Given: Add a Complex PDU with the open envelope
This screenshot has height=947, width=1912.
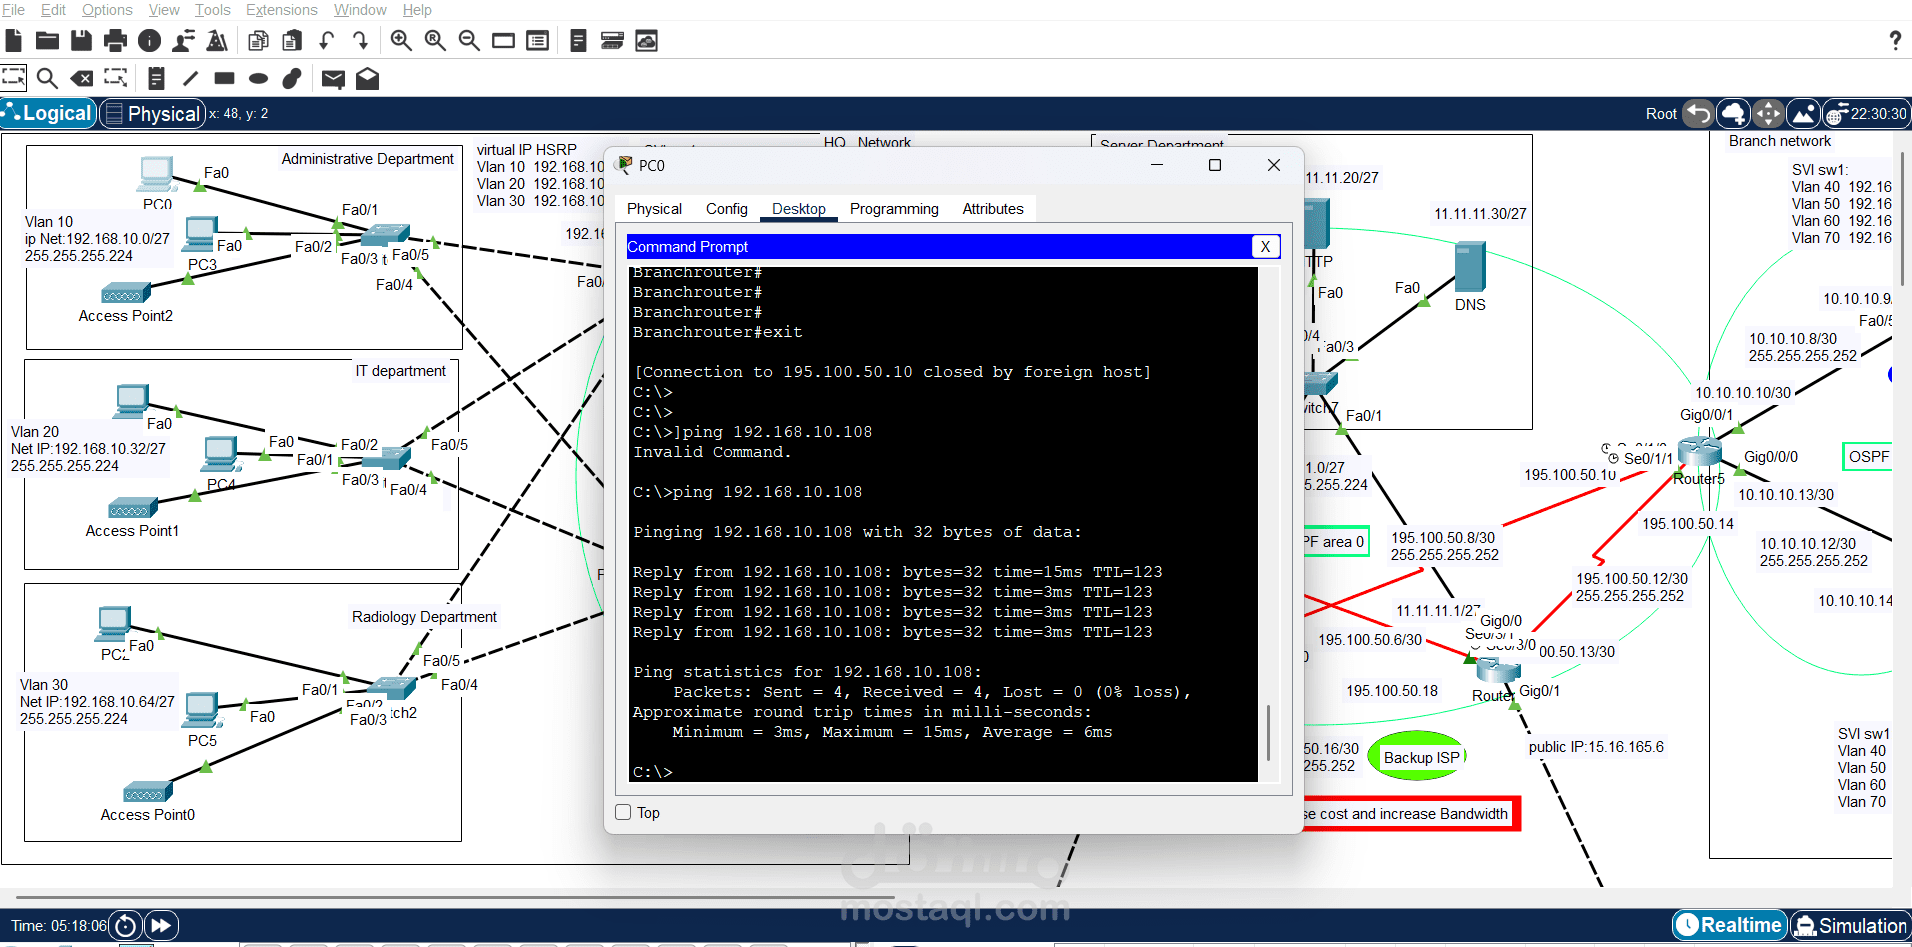Looking at the screenshot, I should tap(367, 78).
